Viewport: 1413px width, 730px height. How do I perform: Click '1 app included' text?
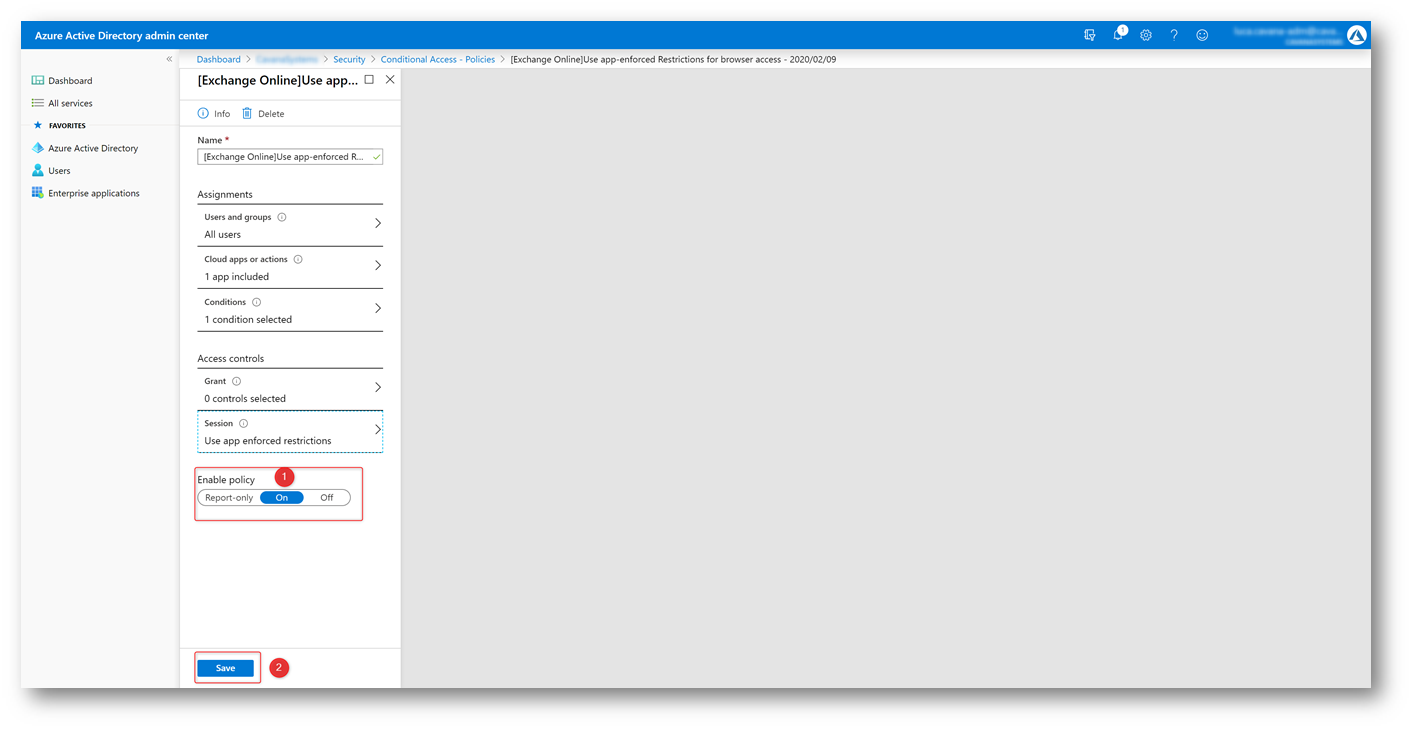[x=237, y=277]
